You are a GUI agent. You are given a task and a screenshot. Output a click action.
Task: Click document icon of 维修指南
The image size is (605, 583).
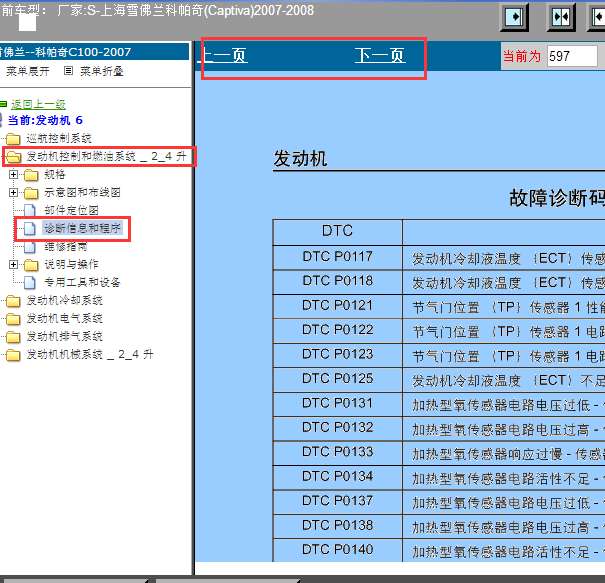point(30,247)
